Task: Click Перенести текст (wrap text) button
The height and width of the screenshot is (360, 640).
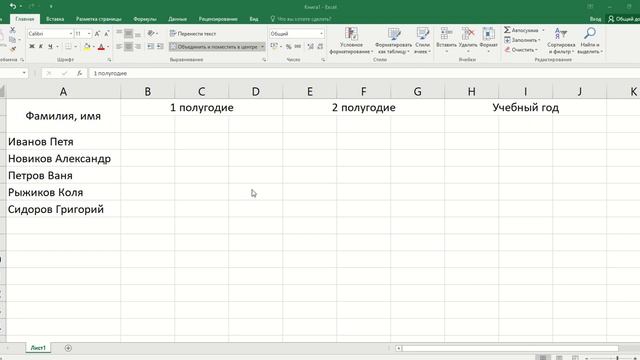Action: [193, 33]
